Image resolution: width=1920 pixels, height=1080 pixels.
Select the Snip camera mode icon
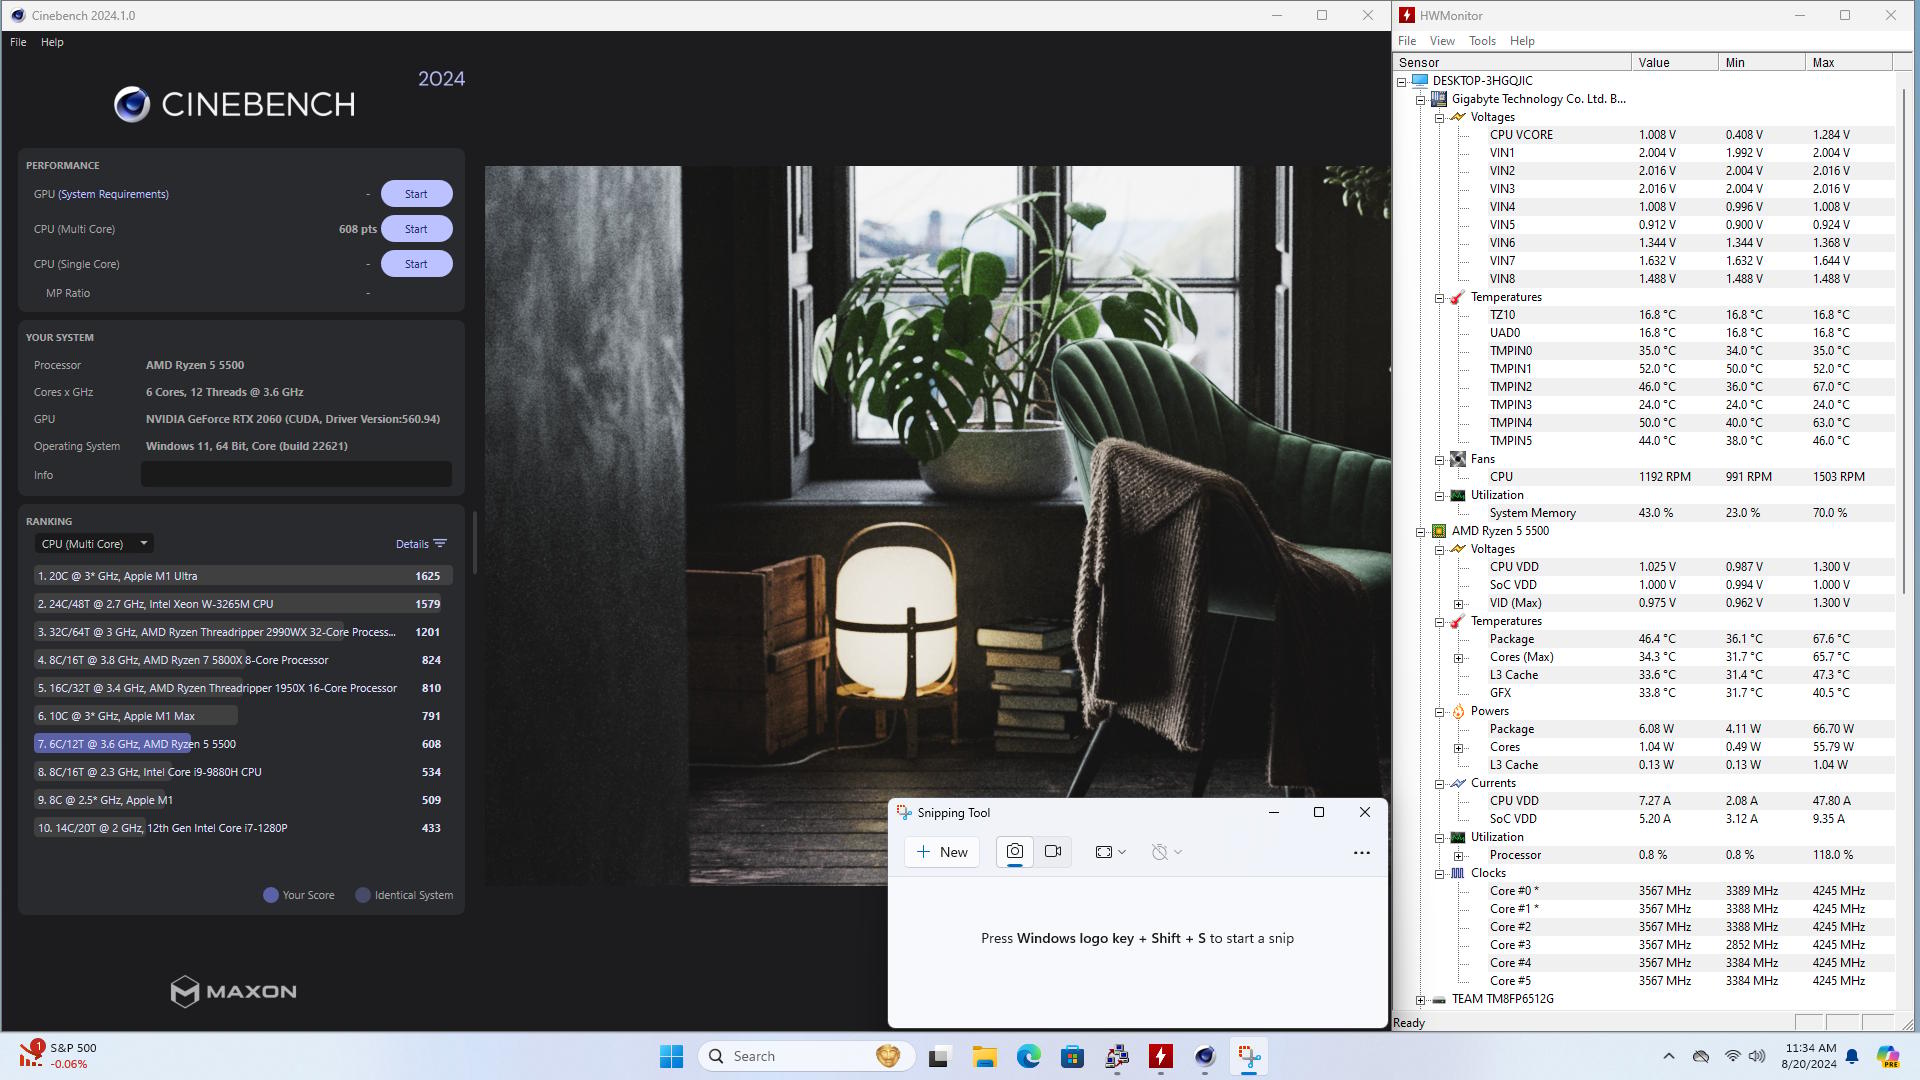(1014, 852)
